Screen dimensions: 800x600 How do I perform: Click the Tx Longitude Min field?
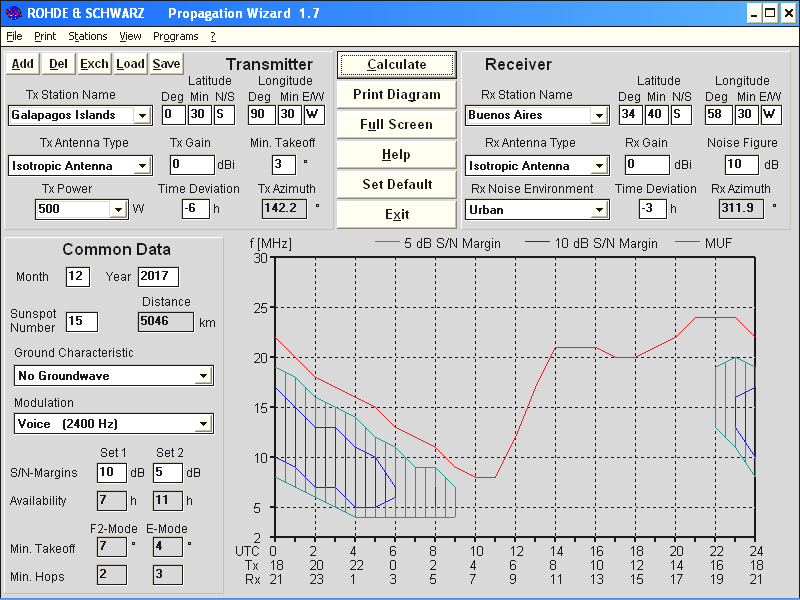coord(289,115)
